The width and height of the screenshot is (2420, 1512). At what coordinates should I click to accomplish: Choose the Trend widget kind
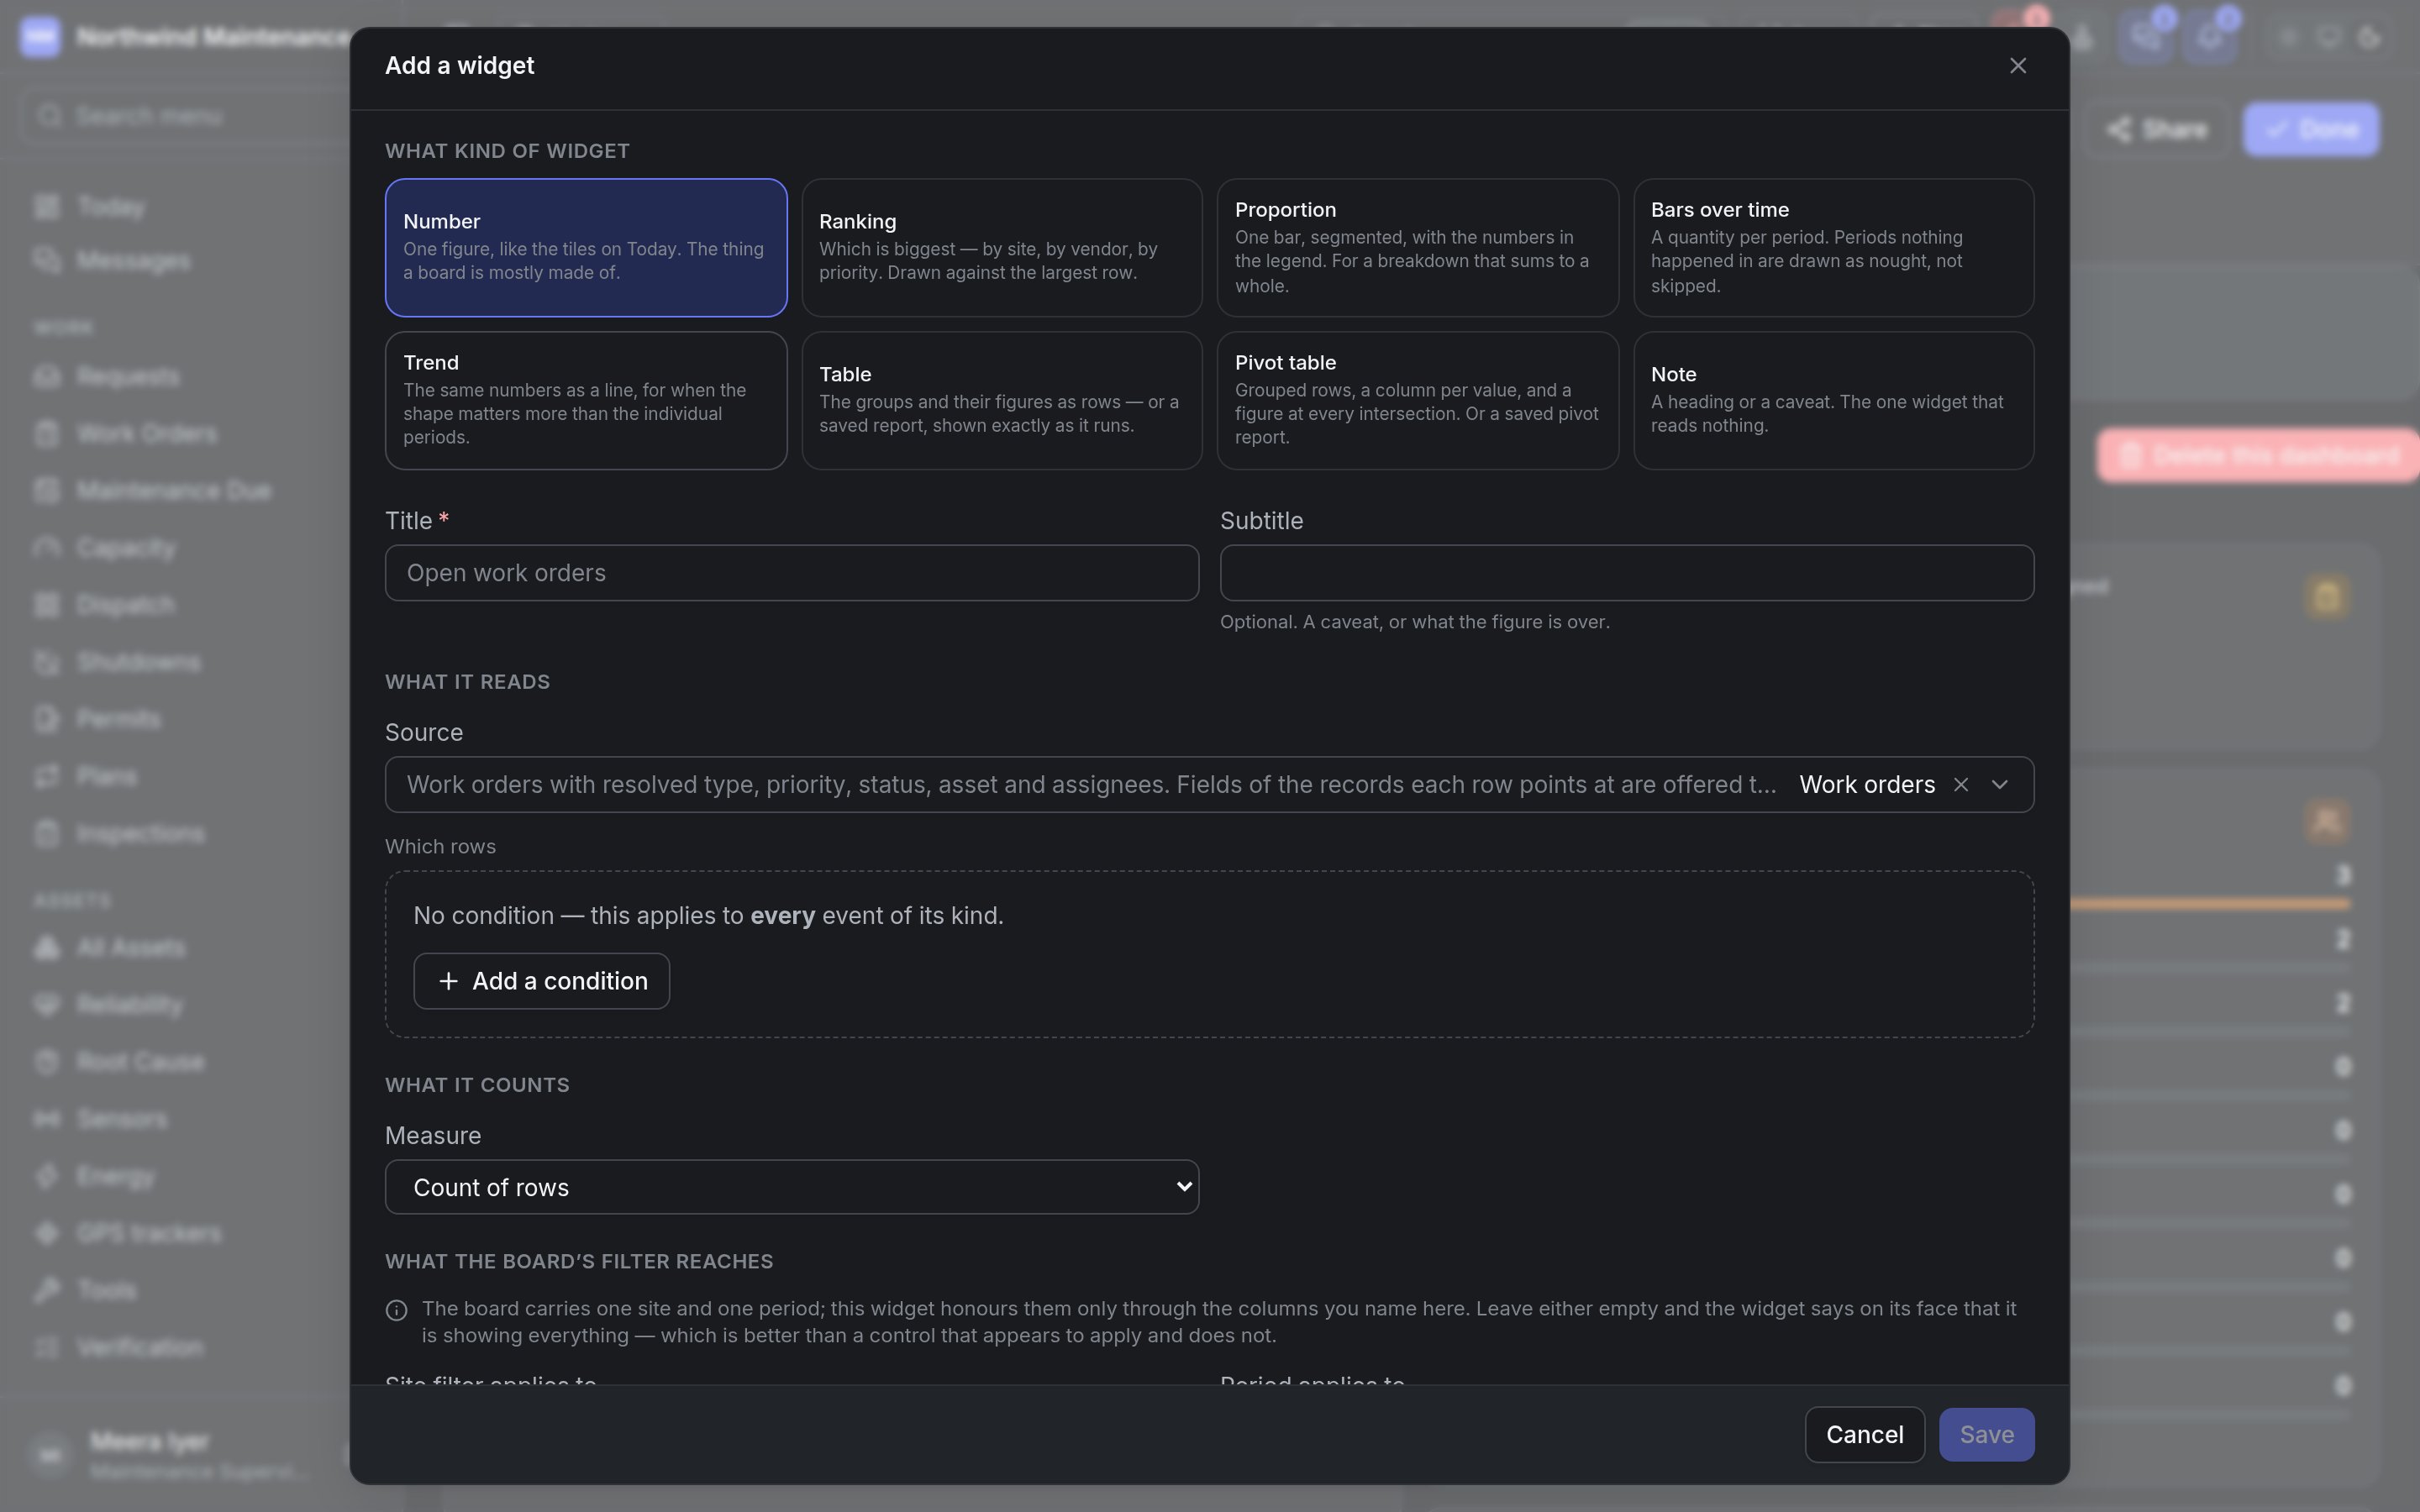586,400
